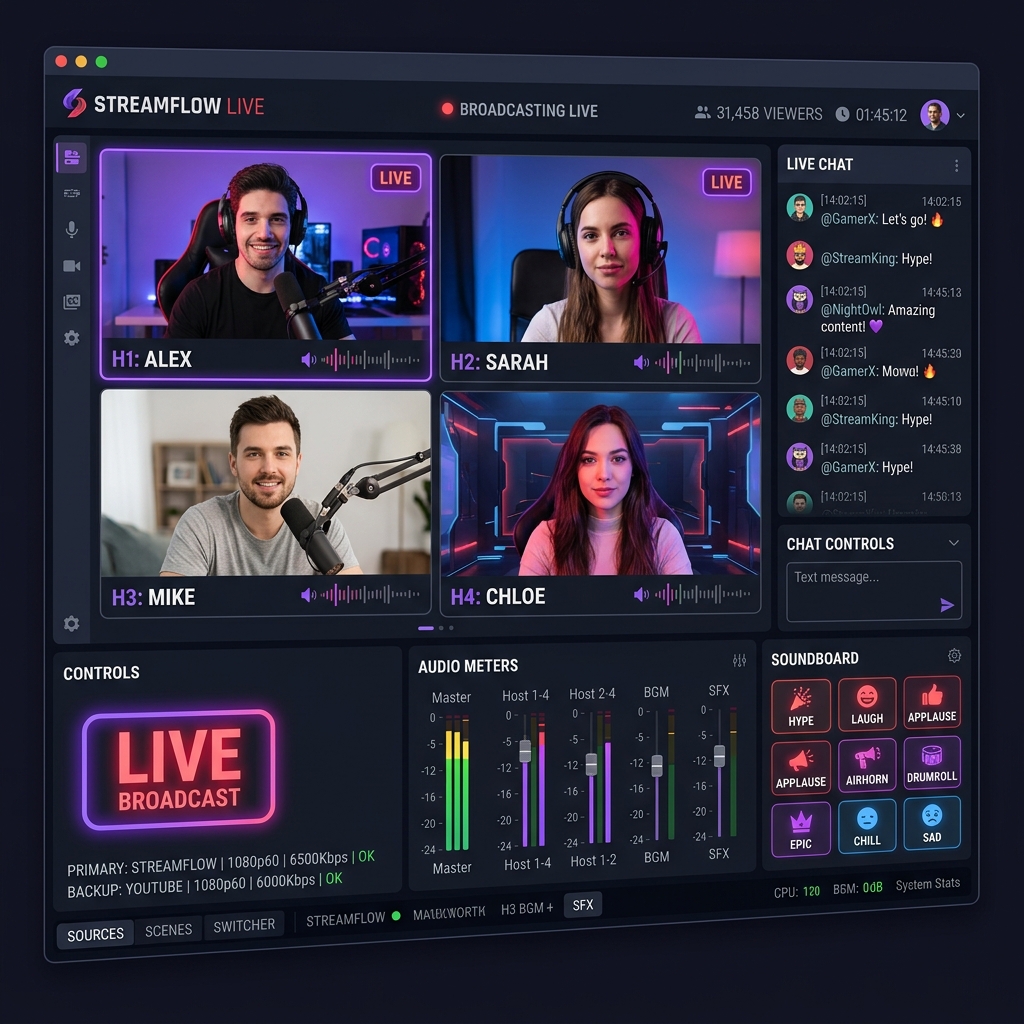Play the SAD sound effect

(x=932, y=823)
